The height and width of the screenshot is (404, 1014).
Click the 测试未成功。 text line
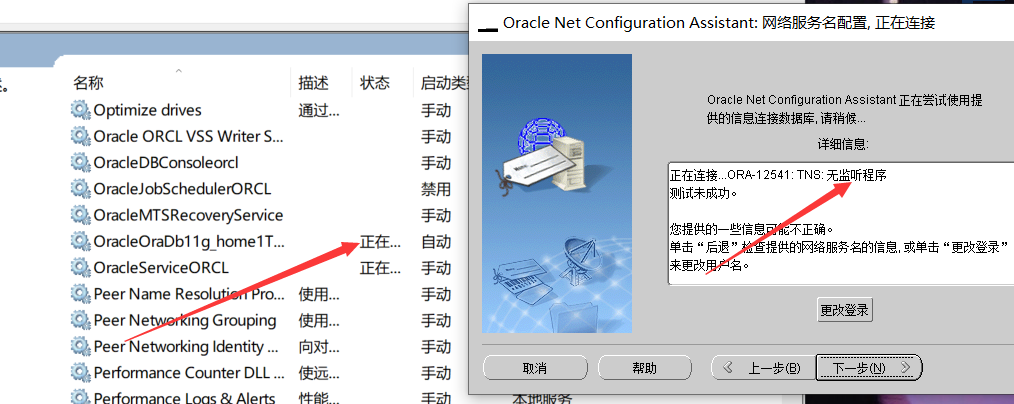[704, 193]
